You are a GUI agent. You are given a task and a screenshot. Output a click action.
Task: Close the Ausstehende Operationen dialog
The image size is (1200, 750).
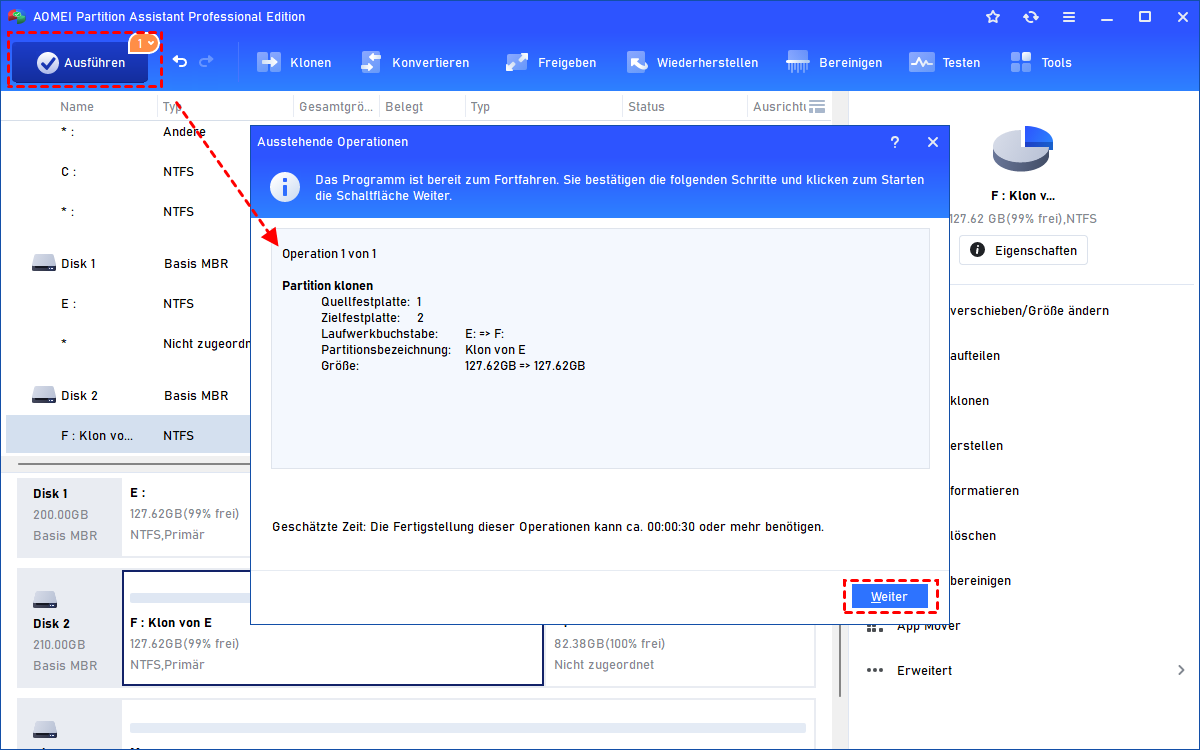933,142
